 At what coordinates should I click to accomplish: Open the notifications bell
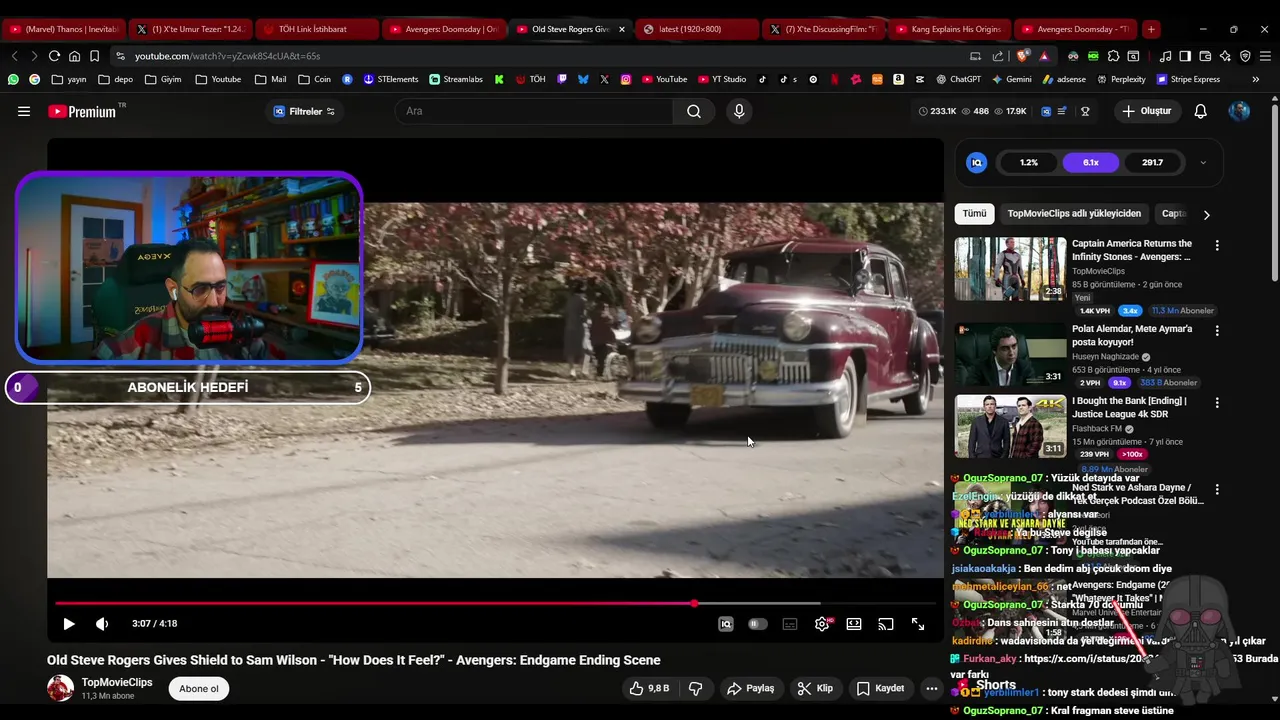click(1200, 111)
